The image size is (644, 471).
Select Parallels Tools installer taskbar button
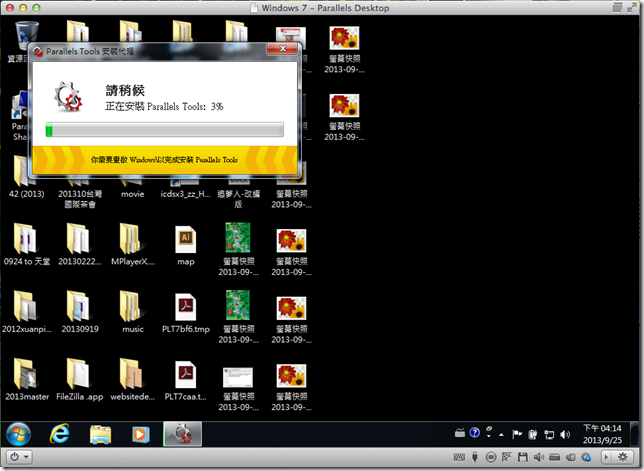[182, 434]
